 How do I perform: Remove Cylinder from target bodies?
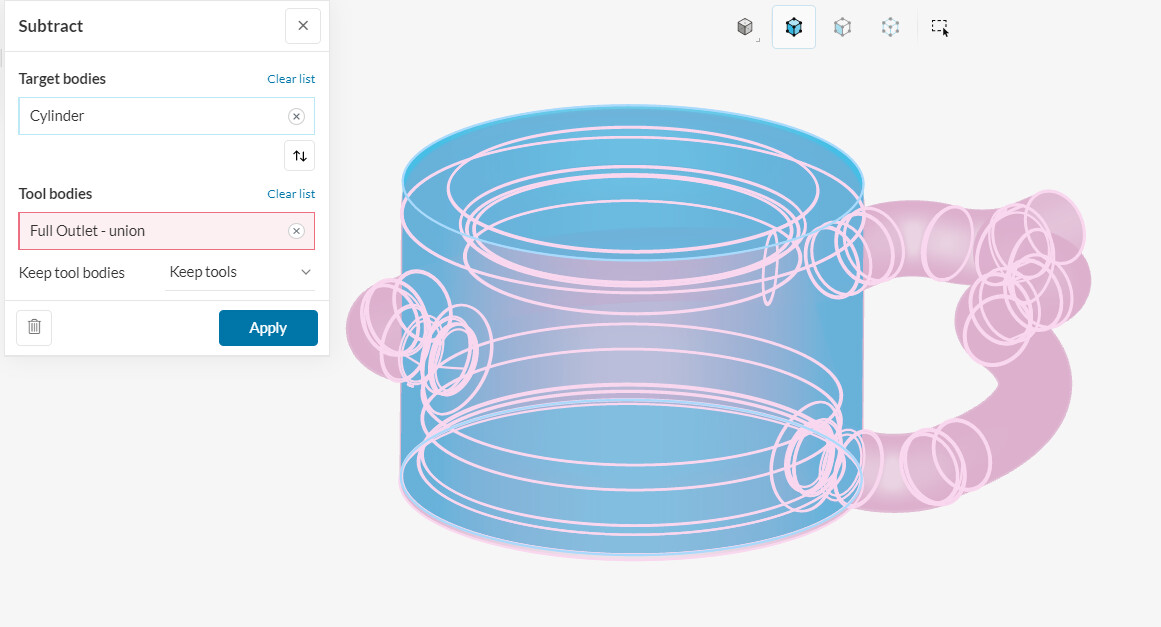(296, 116)
